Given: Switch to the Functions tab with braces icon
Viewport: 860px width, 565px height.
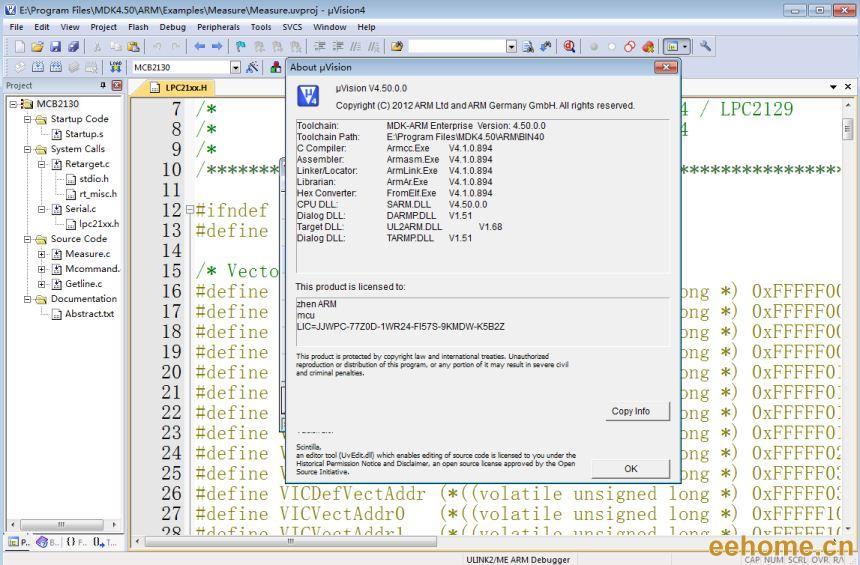Looking at the screenshot, I should pos(76,542).
